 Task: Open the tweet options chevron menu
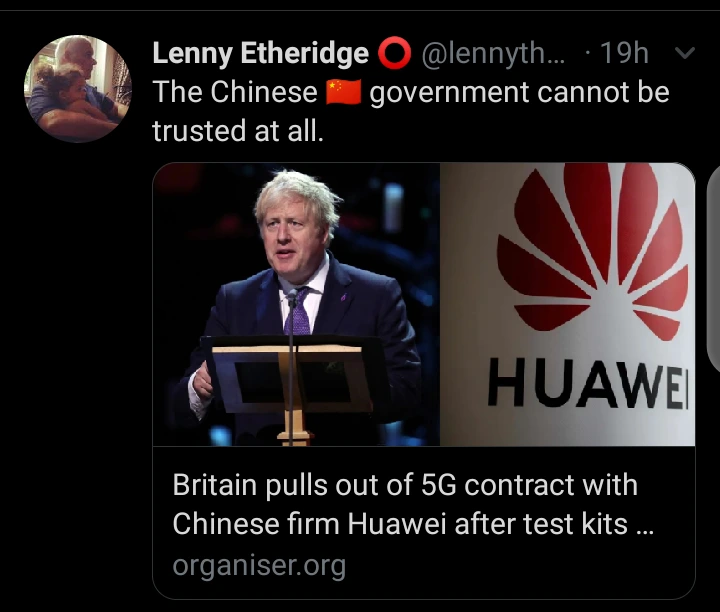pyautogui.click(x=685, y=53)
